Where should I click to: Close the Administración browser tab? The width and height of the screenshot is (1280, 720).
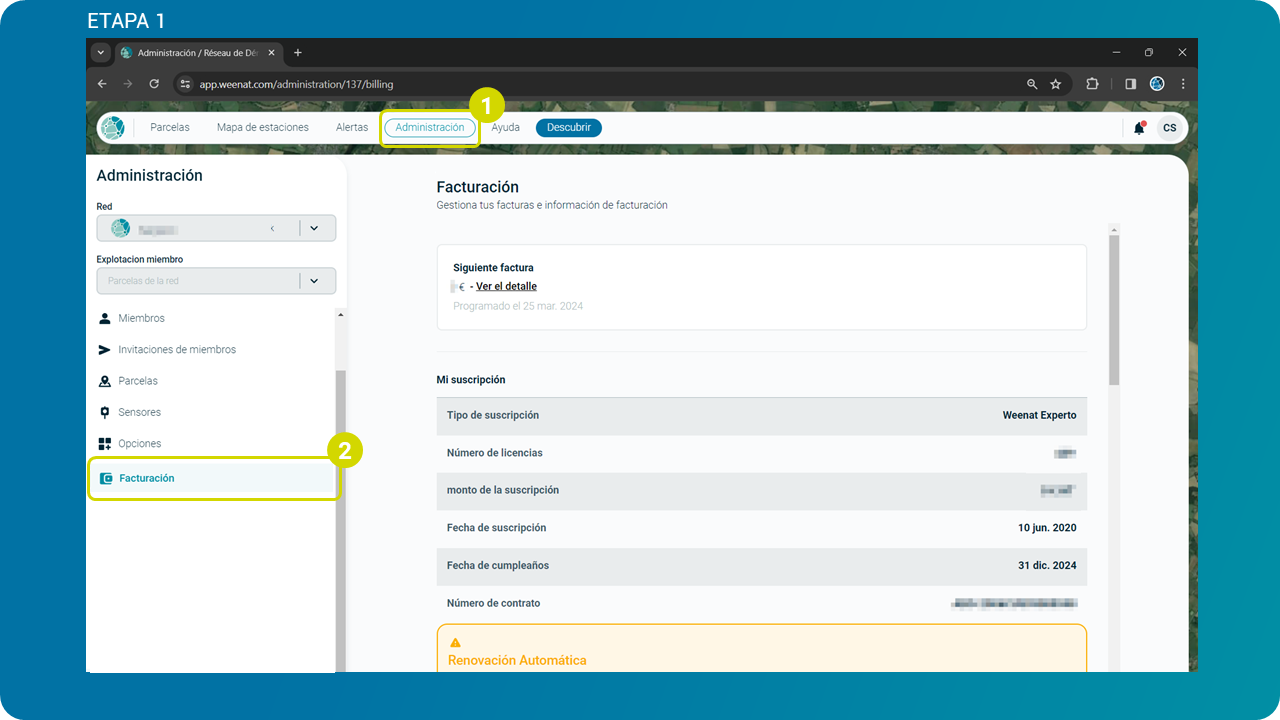(270, 53)
